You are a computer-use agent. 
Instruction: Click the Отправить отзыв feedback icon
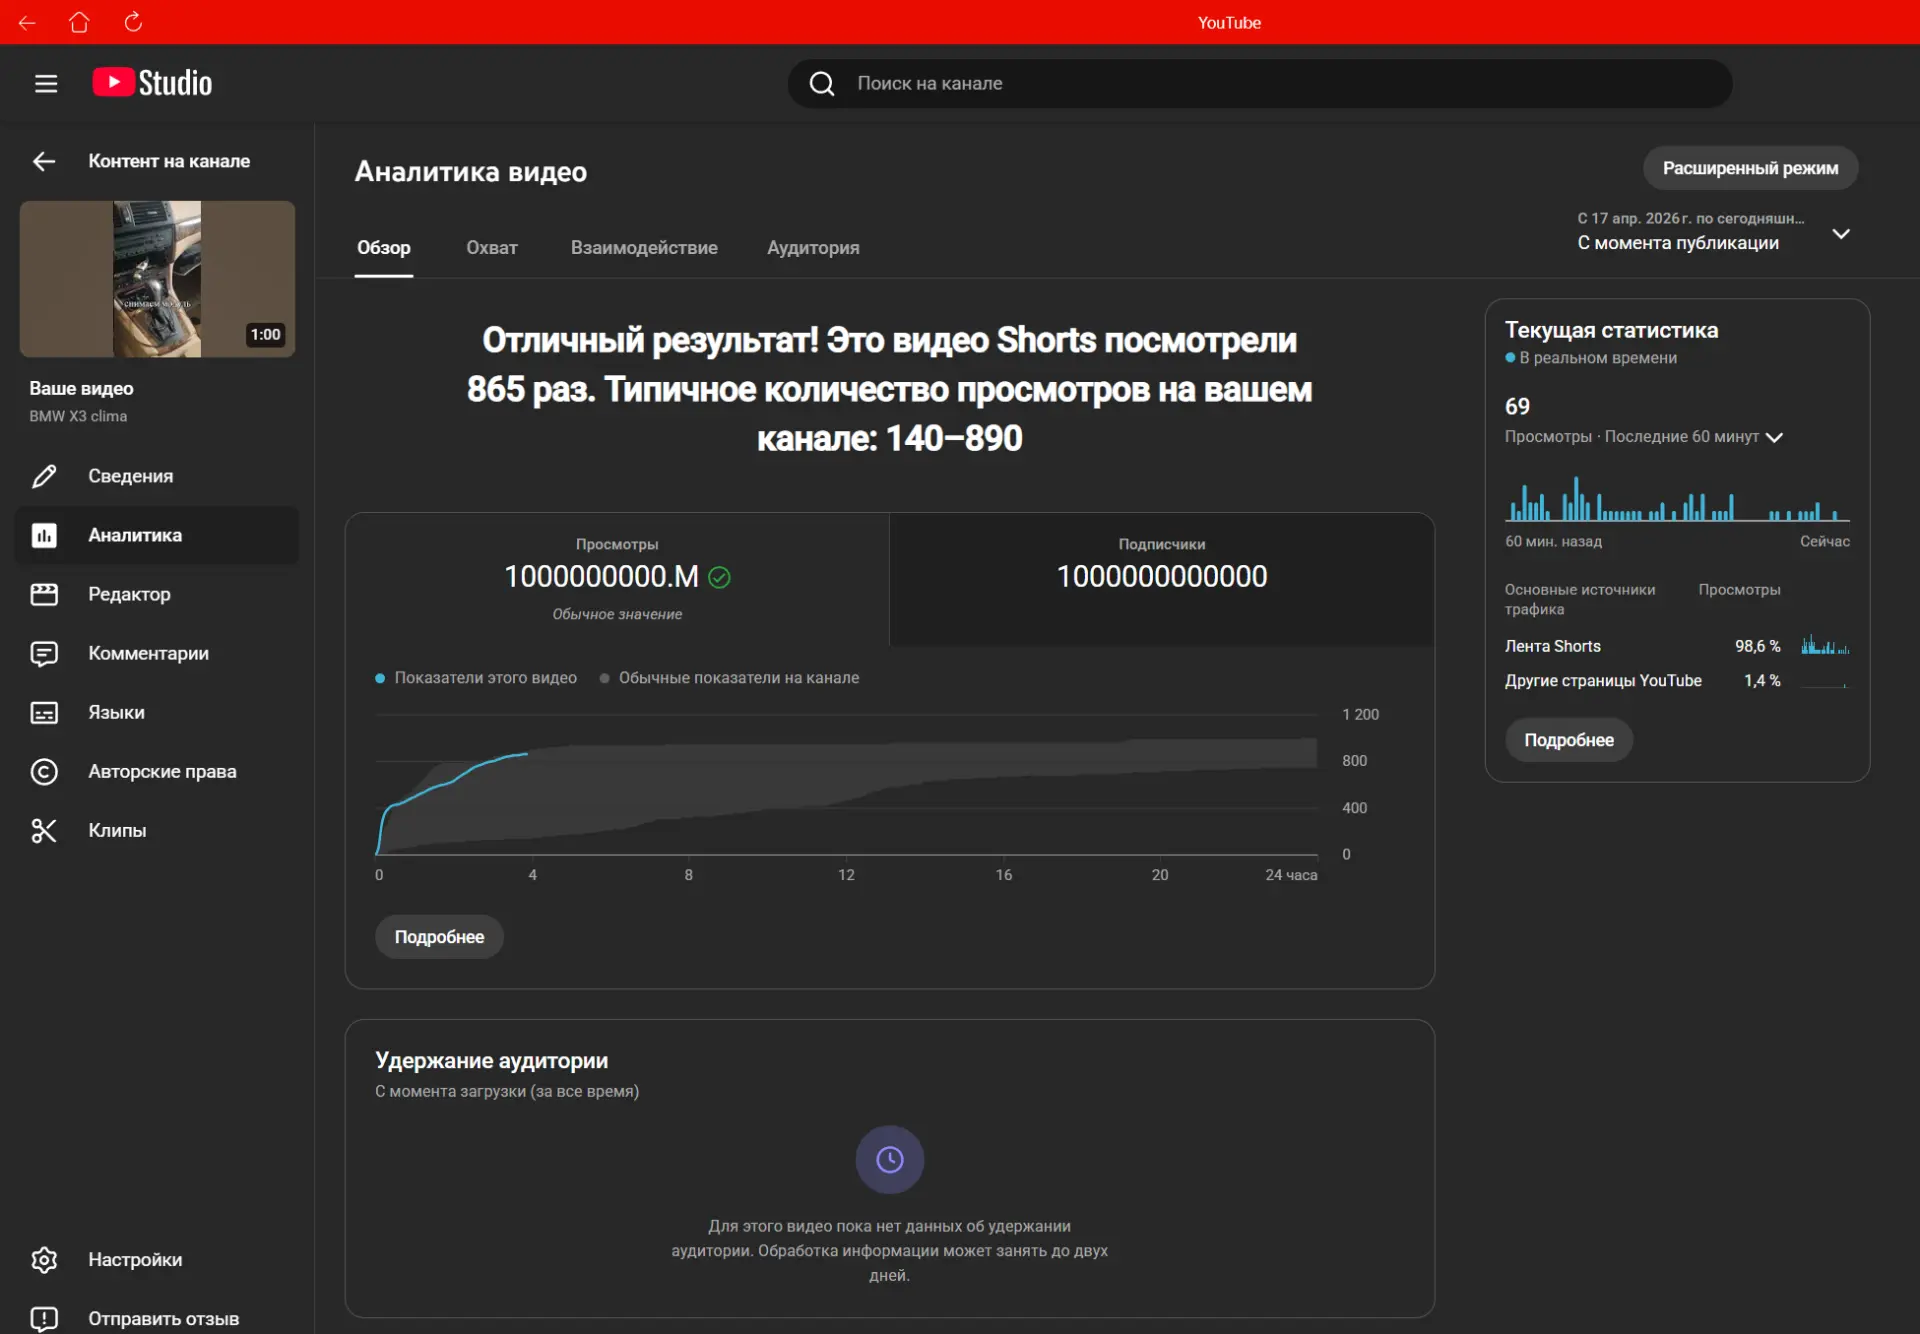44,1318
